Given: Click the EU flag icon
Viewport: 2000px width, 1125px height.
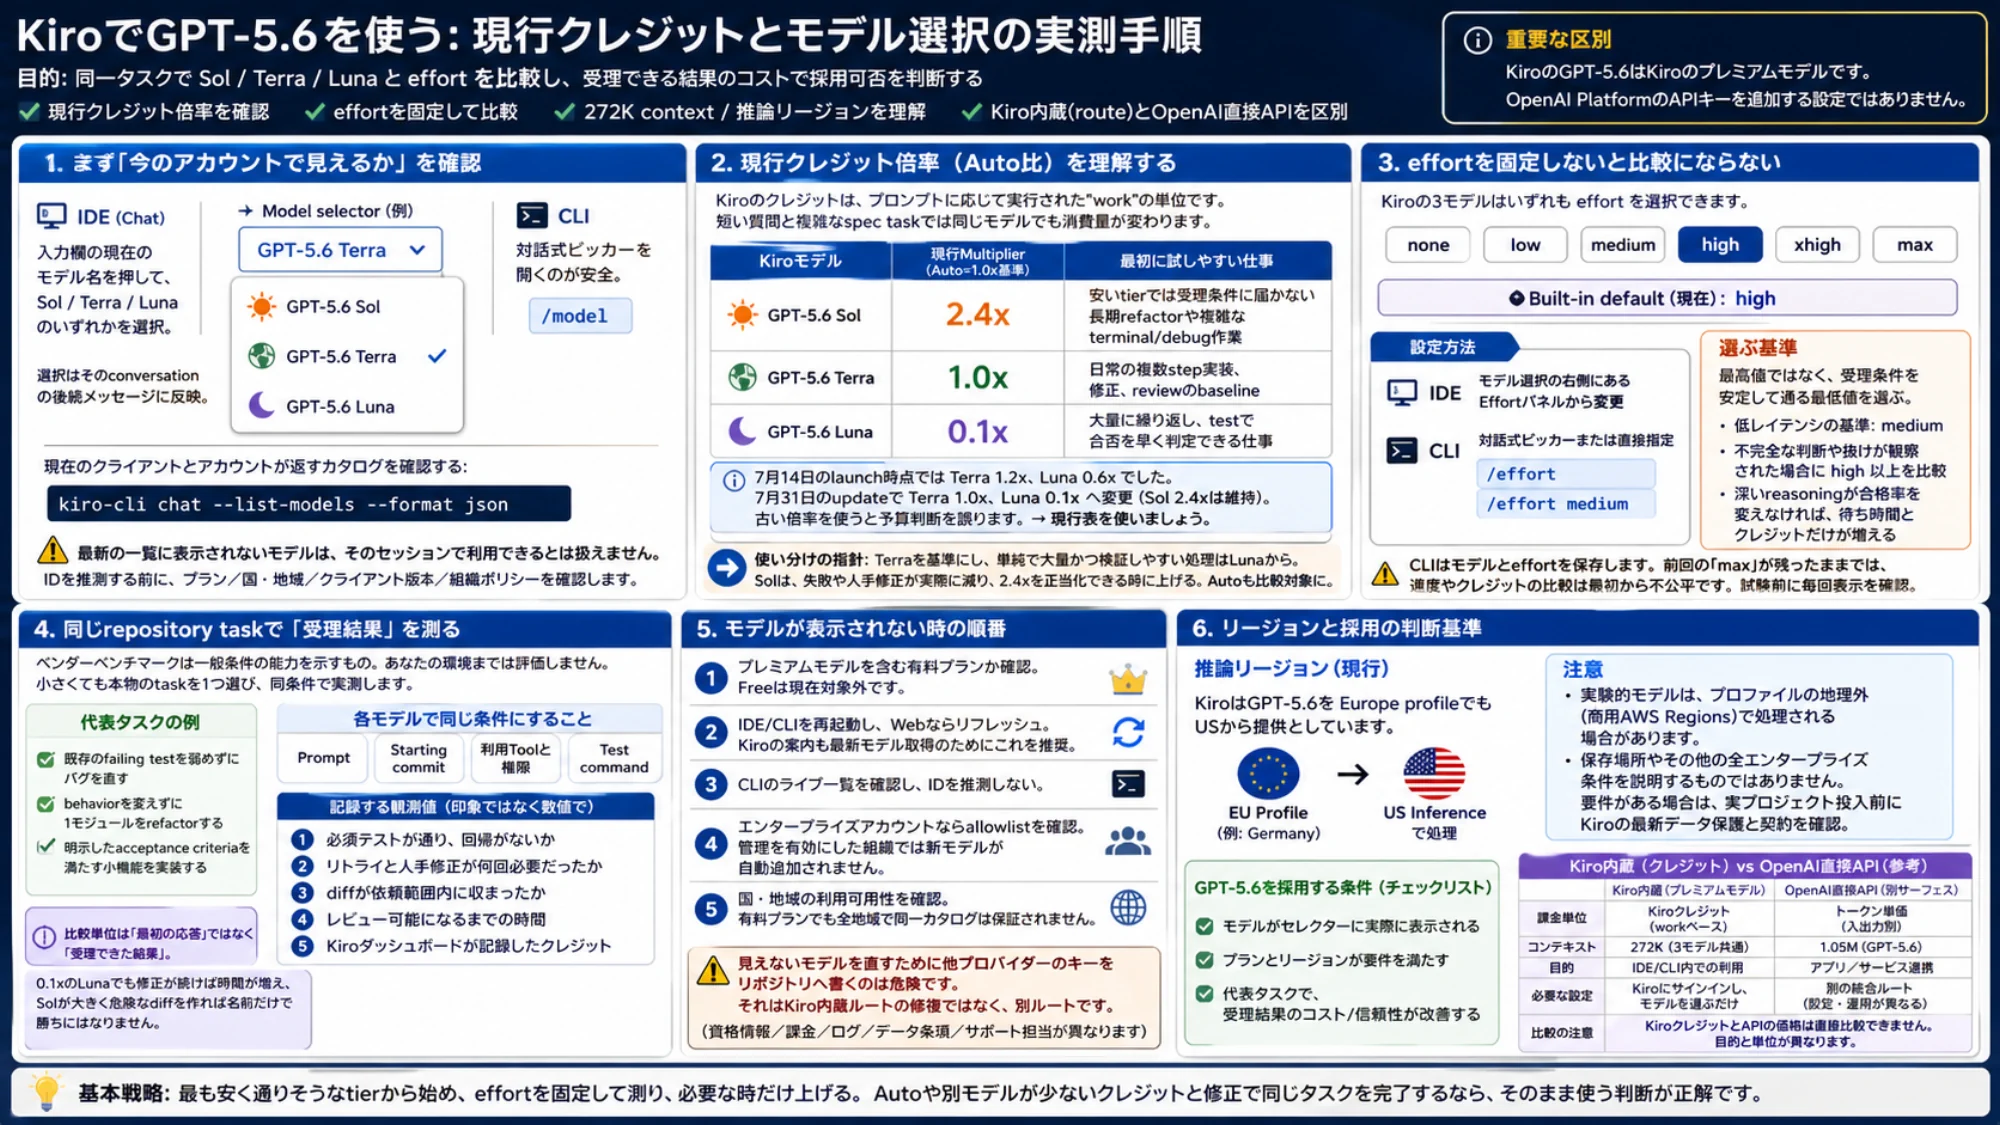Looking at the screenshot, I should 1268,773.
